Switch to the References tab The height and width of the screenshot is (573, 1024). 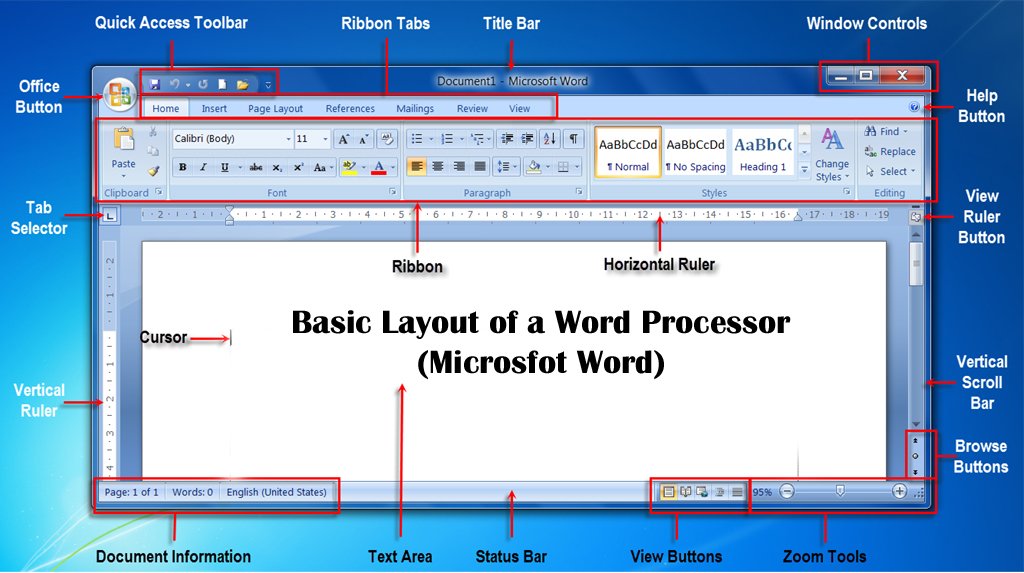click(350, 108)
